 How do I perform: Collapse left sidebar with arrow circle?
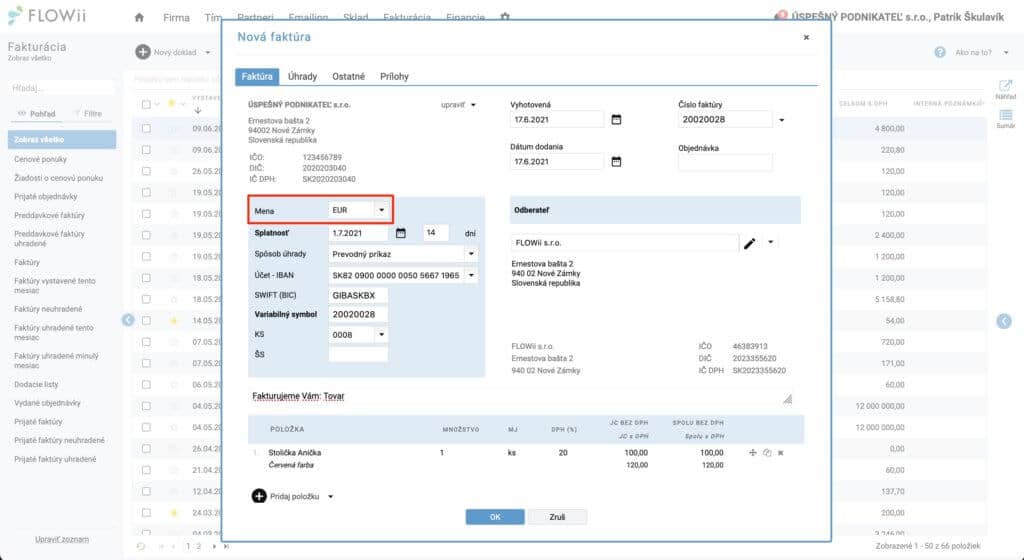coord(128,320)
